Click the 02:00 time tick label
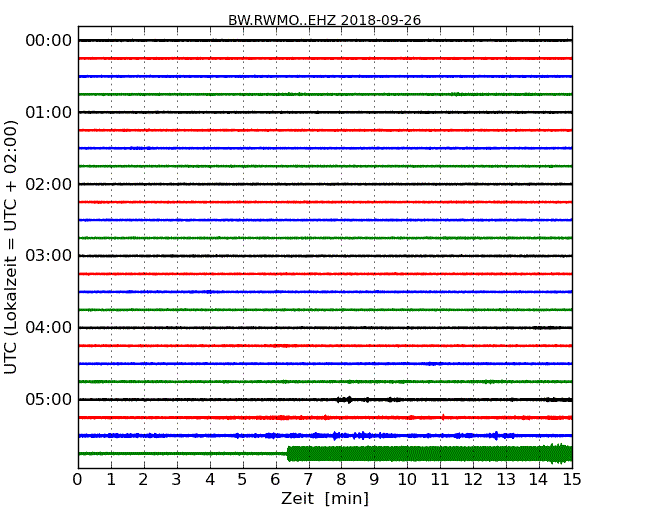The height and width of the screenshot is (520, 650). pos(49,184)
